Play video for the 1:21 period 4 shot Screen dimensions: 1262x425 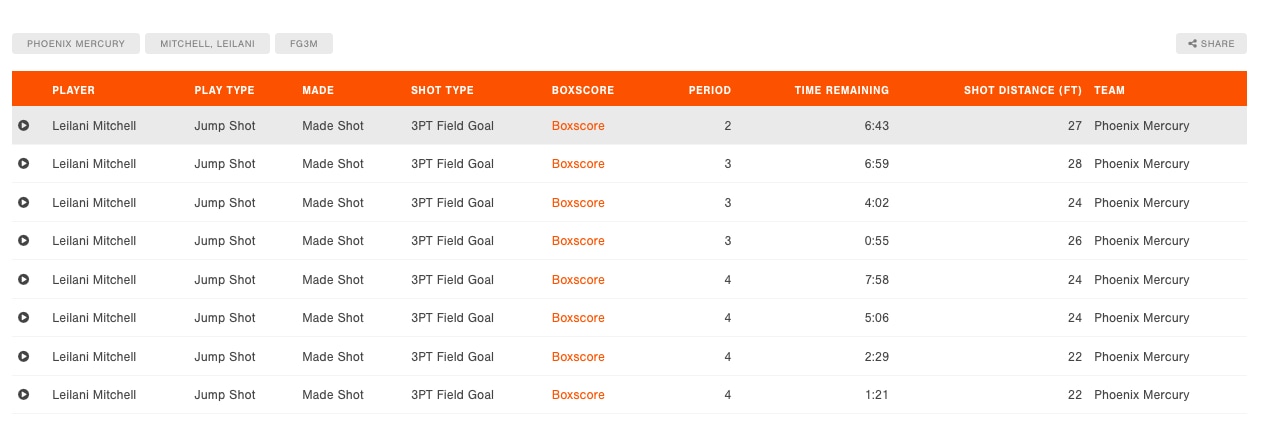(24, 395)
